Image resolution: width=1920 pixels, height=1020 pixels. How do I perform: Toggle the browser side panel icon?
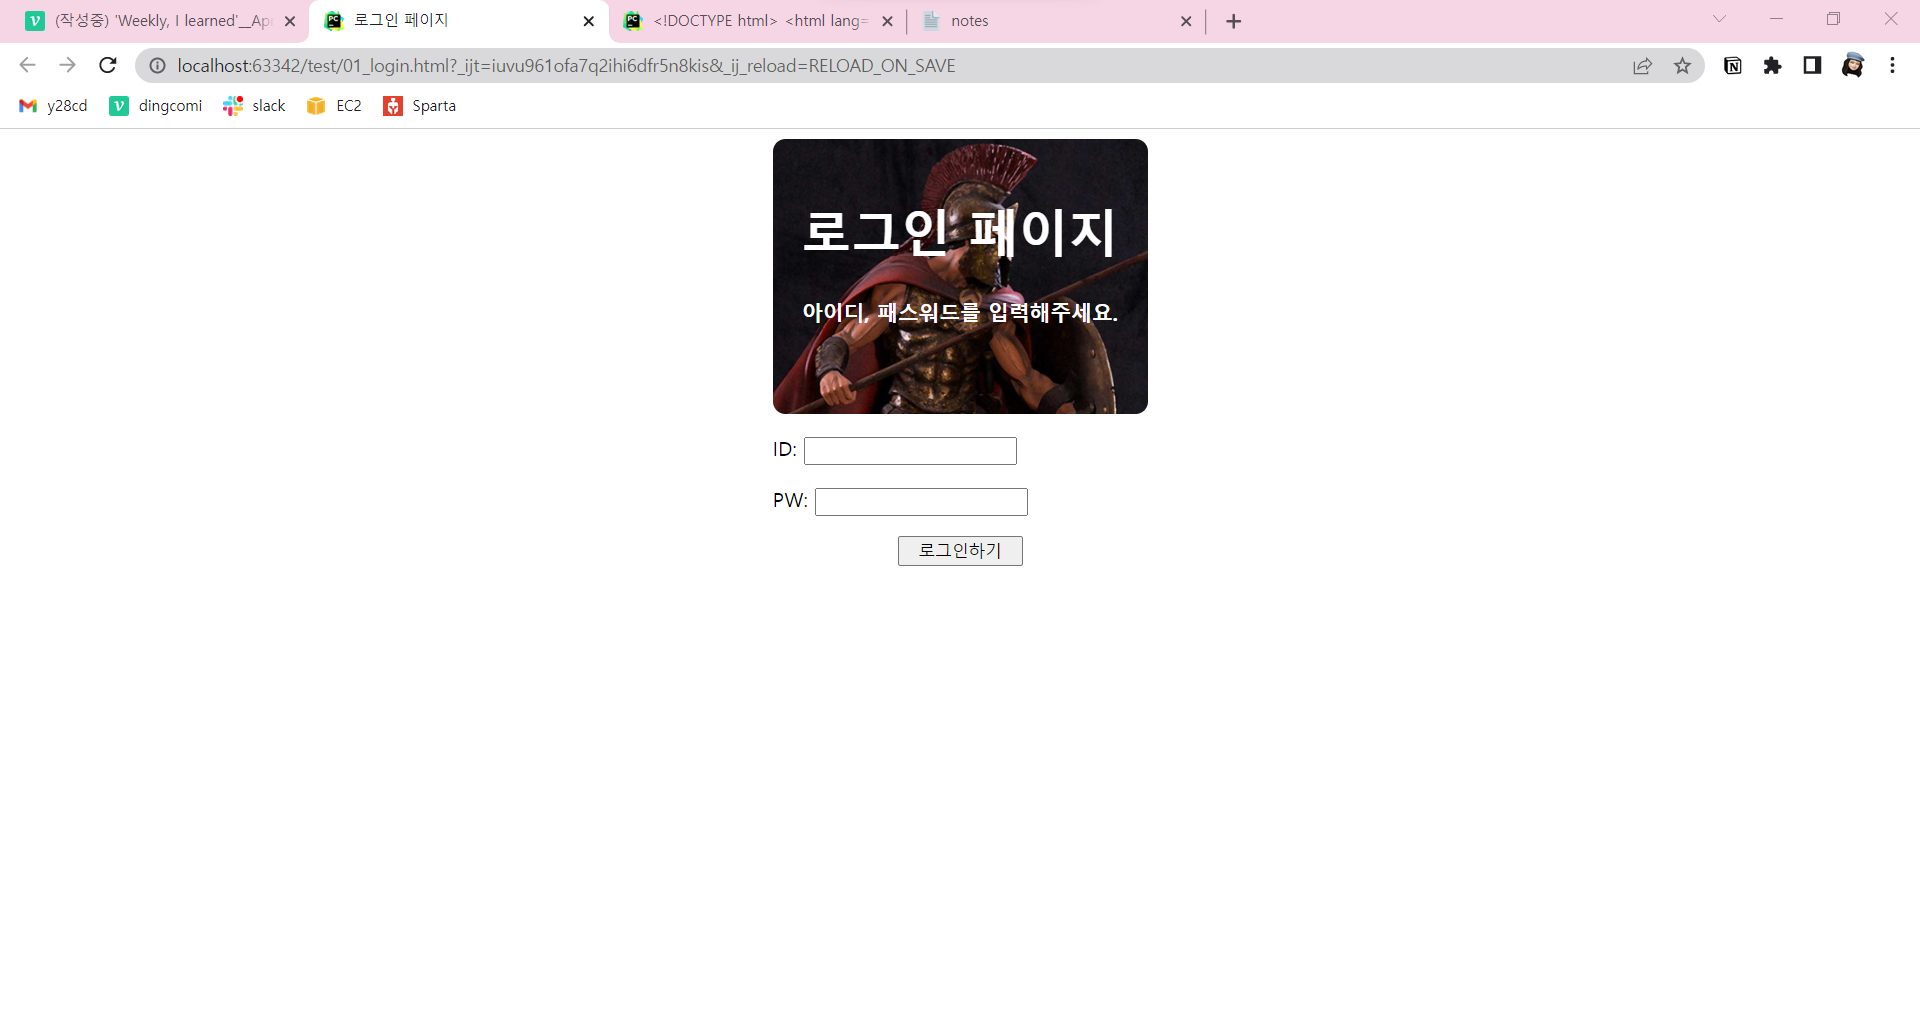(x=1812, y=66)
